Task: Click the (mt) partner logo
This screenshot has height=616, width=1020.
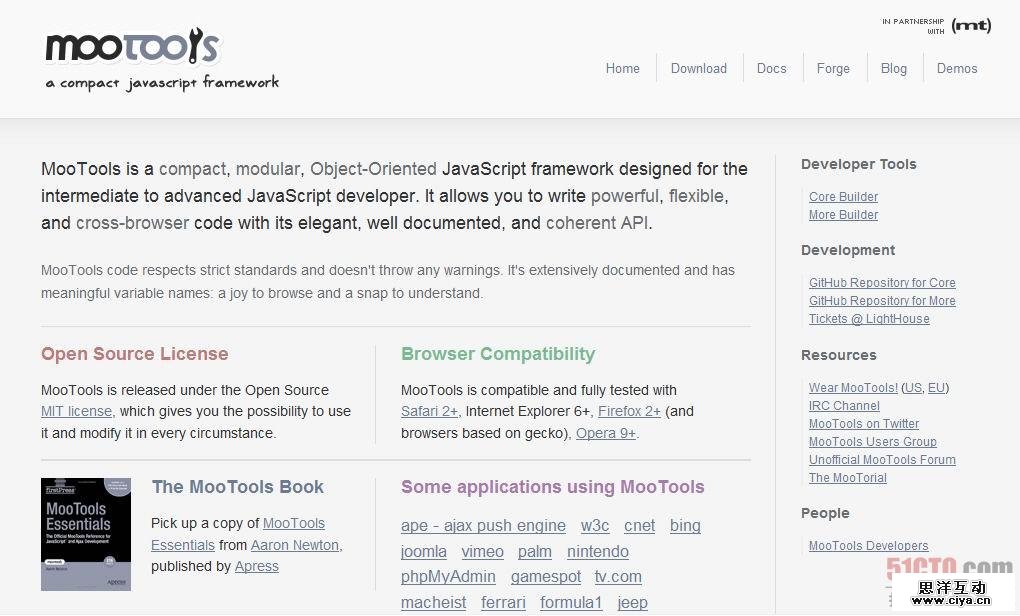Action: pos(971,25)
